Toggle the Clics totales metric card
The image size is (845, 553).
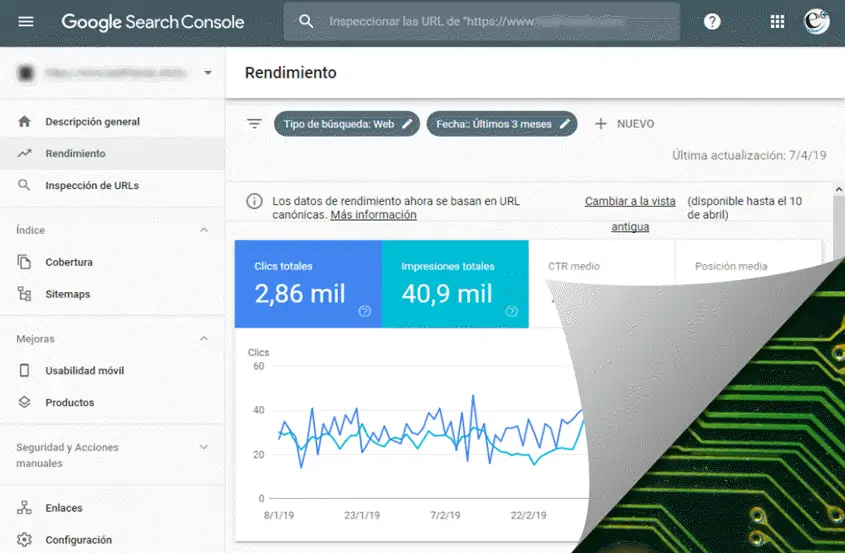point(308,284)
